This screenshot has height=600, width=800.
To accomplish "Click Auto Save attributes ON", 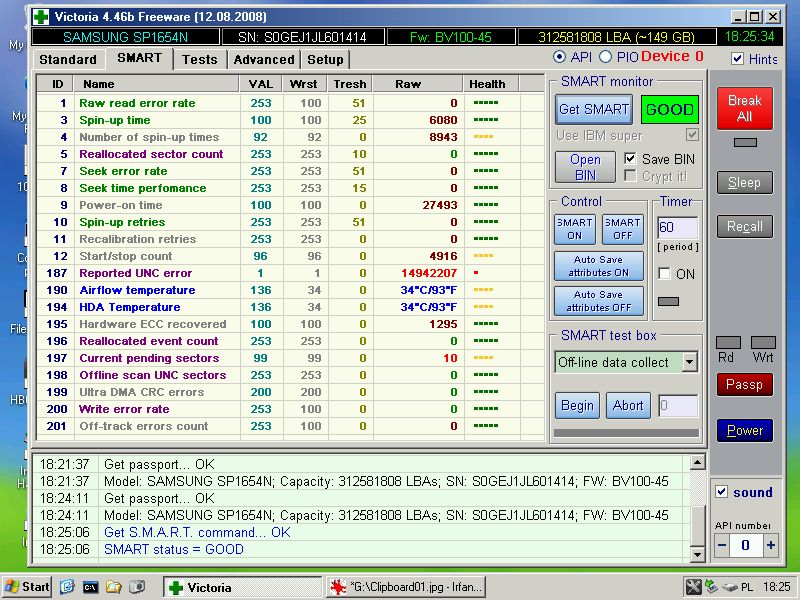I will pyautogui.click(x=598, y=266).
